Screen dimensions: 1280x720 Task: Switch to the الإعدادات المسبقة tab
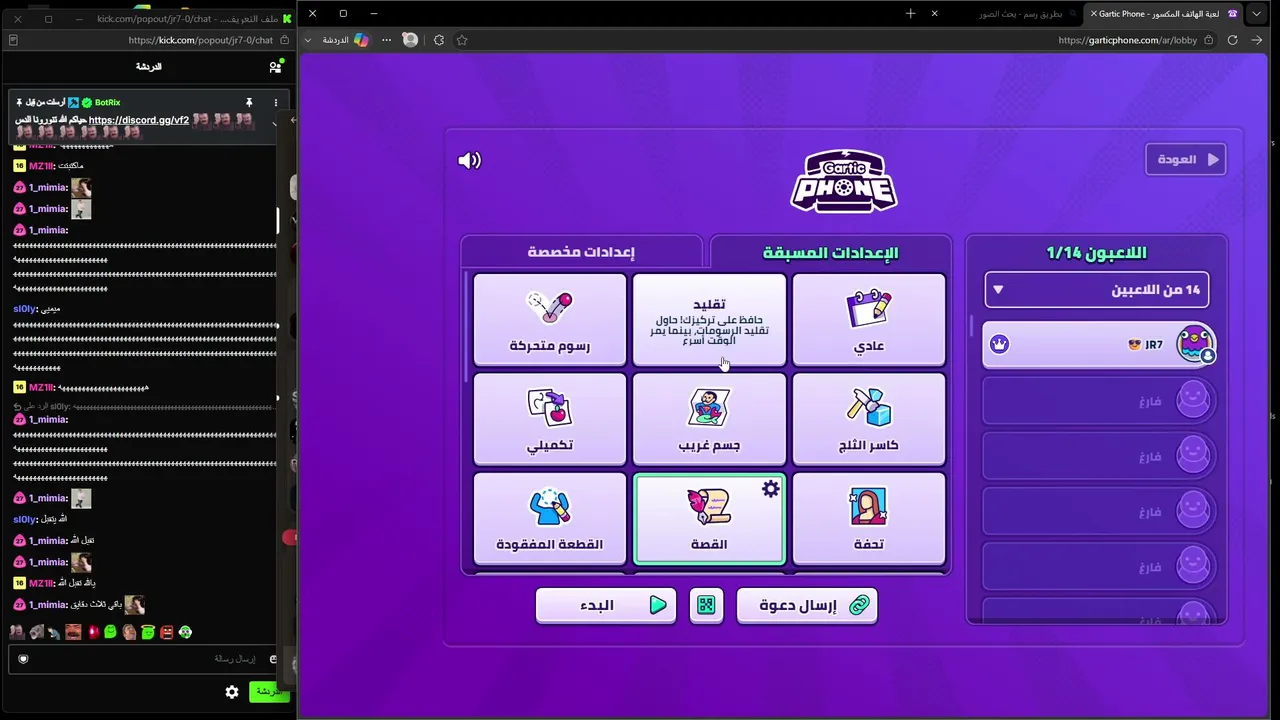[831, 252]
